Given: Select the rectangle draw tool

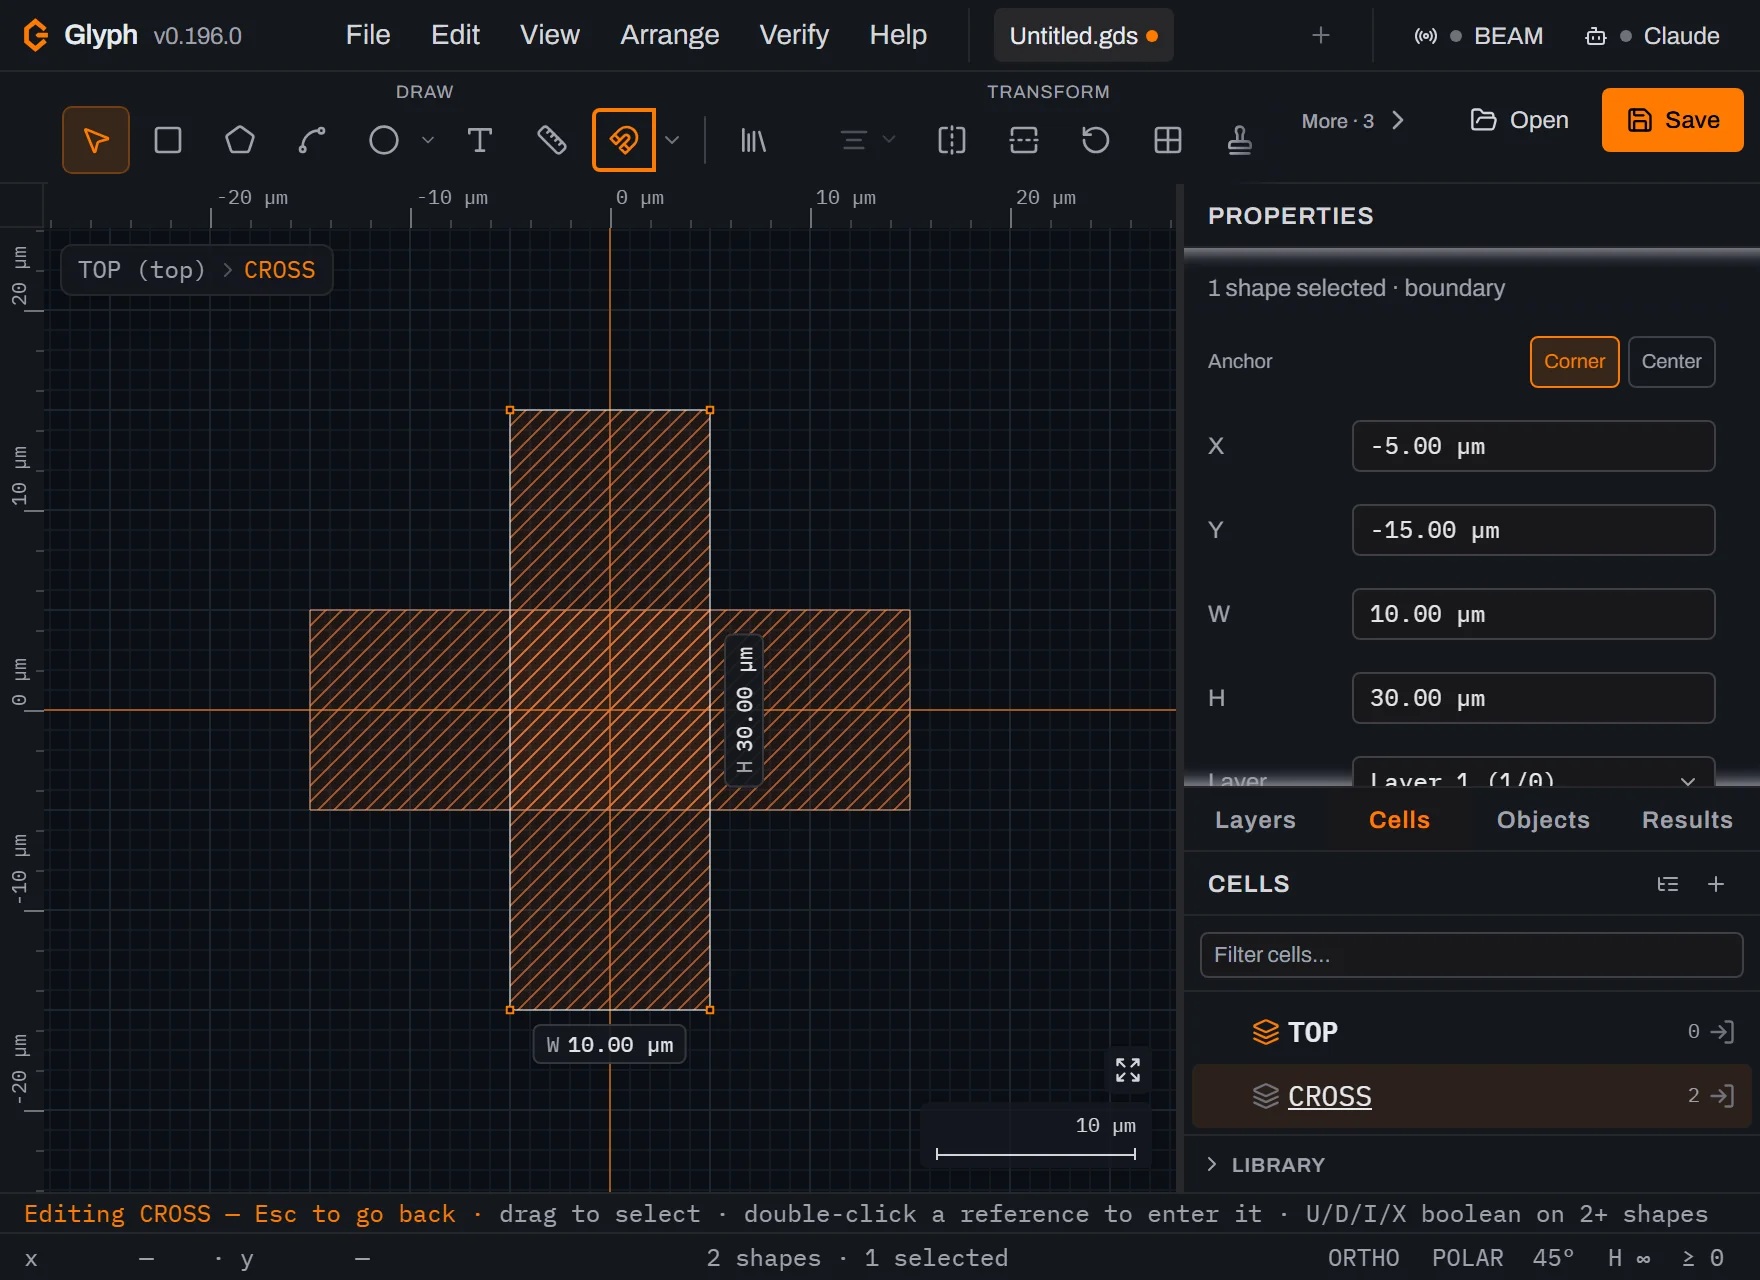Looking at the screenshot, I should click(x=168, y=140).
